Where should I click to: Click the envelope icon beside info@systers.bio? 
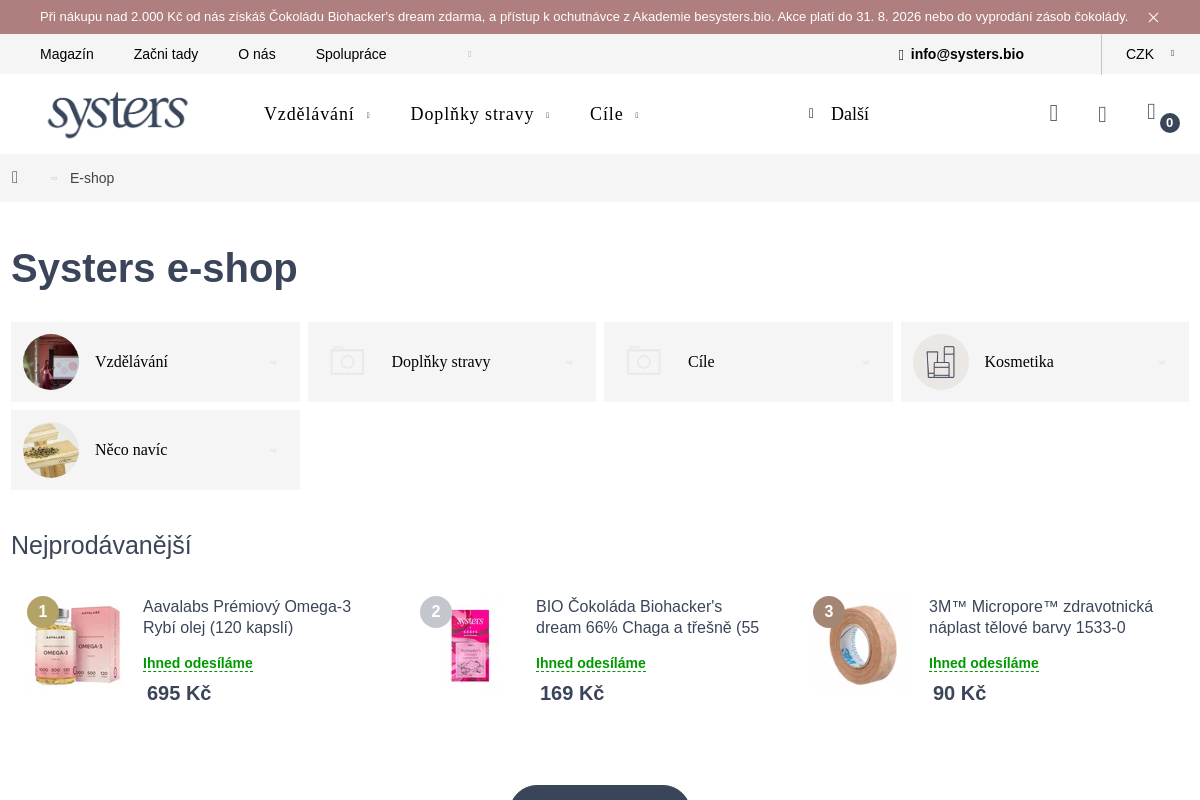(x=901, y=55)
